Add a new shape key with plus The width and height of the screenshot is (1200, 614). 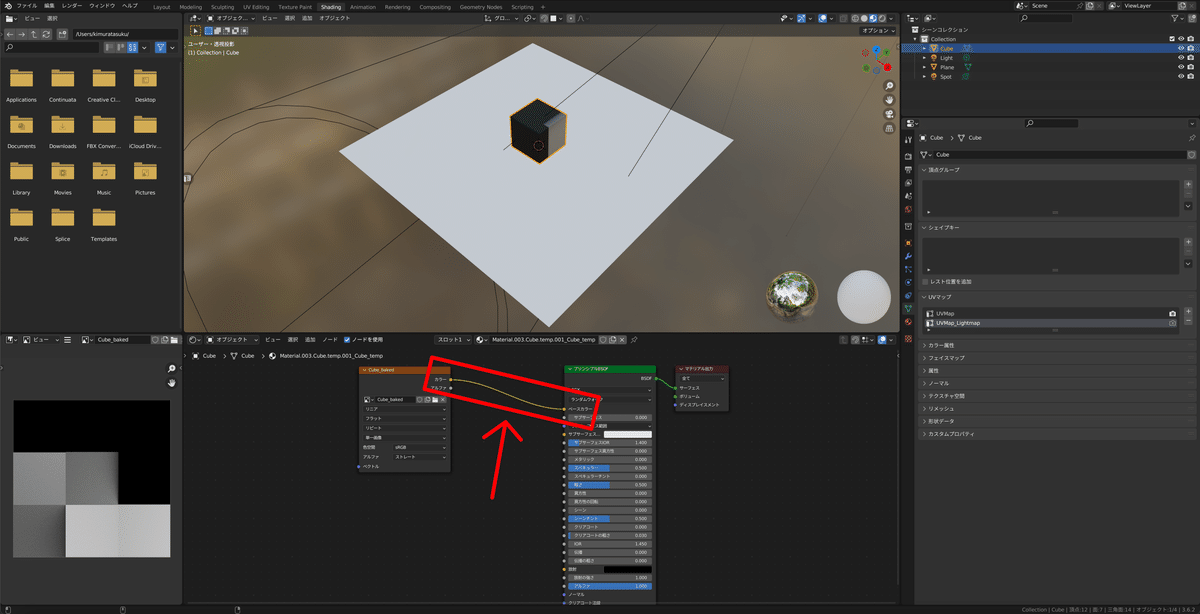1187,242
